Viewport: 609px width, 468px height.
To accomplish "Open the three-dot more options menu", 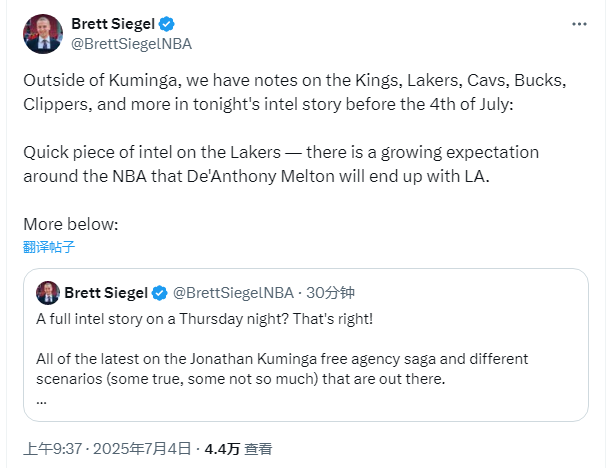I will point(579,24).
